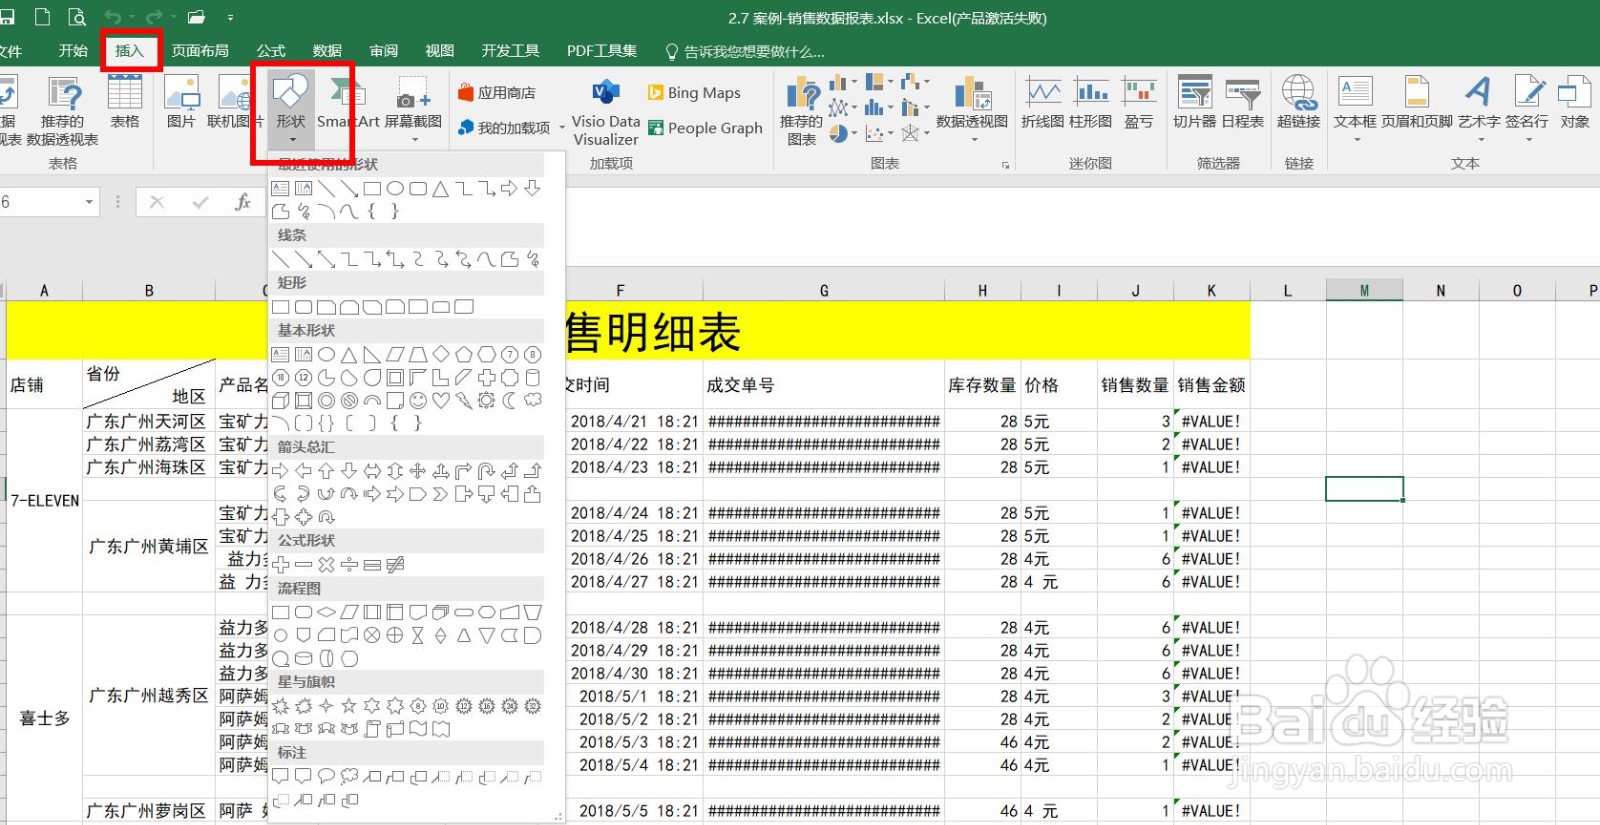Select the 7-ELEVEN store cell
This screenshot has width=1600, height=825.
click(x=45, y=500)
